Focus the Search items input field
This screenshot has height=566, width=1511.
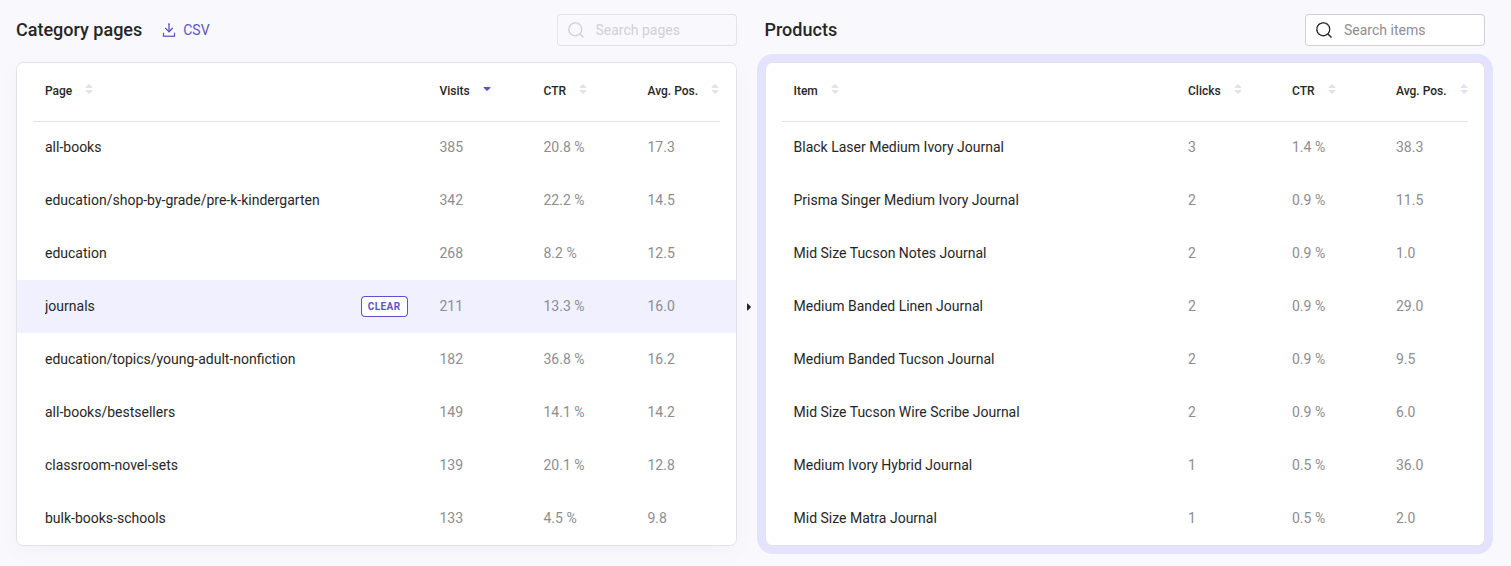coord(1407,30)
